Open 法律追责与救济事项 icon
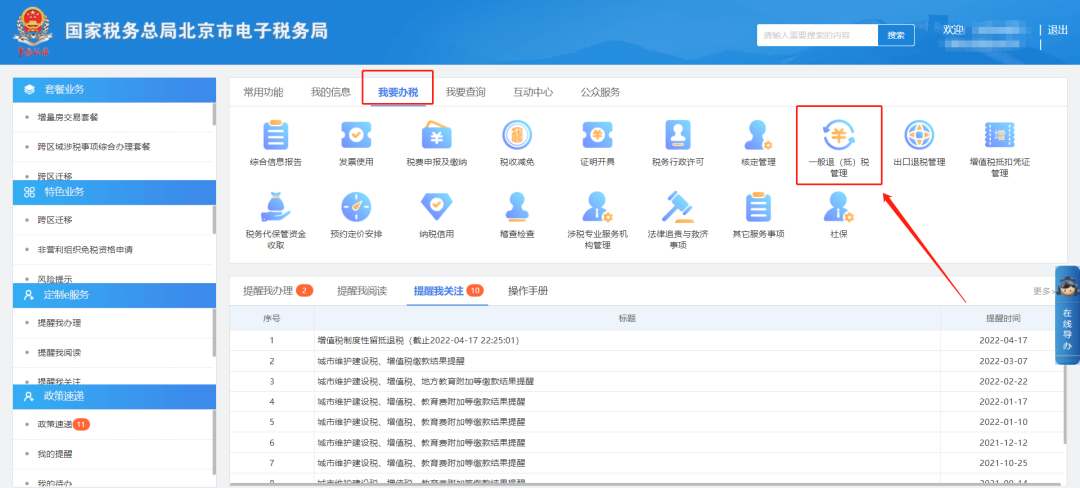This screenshot has width=1080, height=488. coord(677,206)
